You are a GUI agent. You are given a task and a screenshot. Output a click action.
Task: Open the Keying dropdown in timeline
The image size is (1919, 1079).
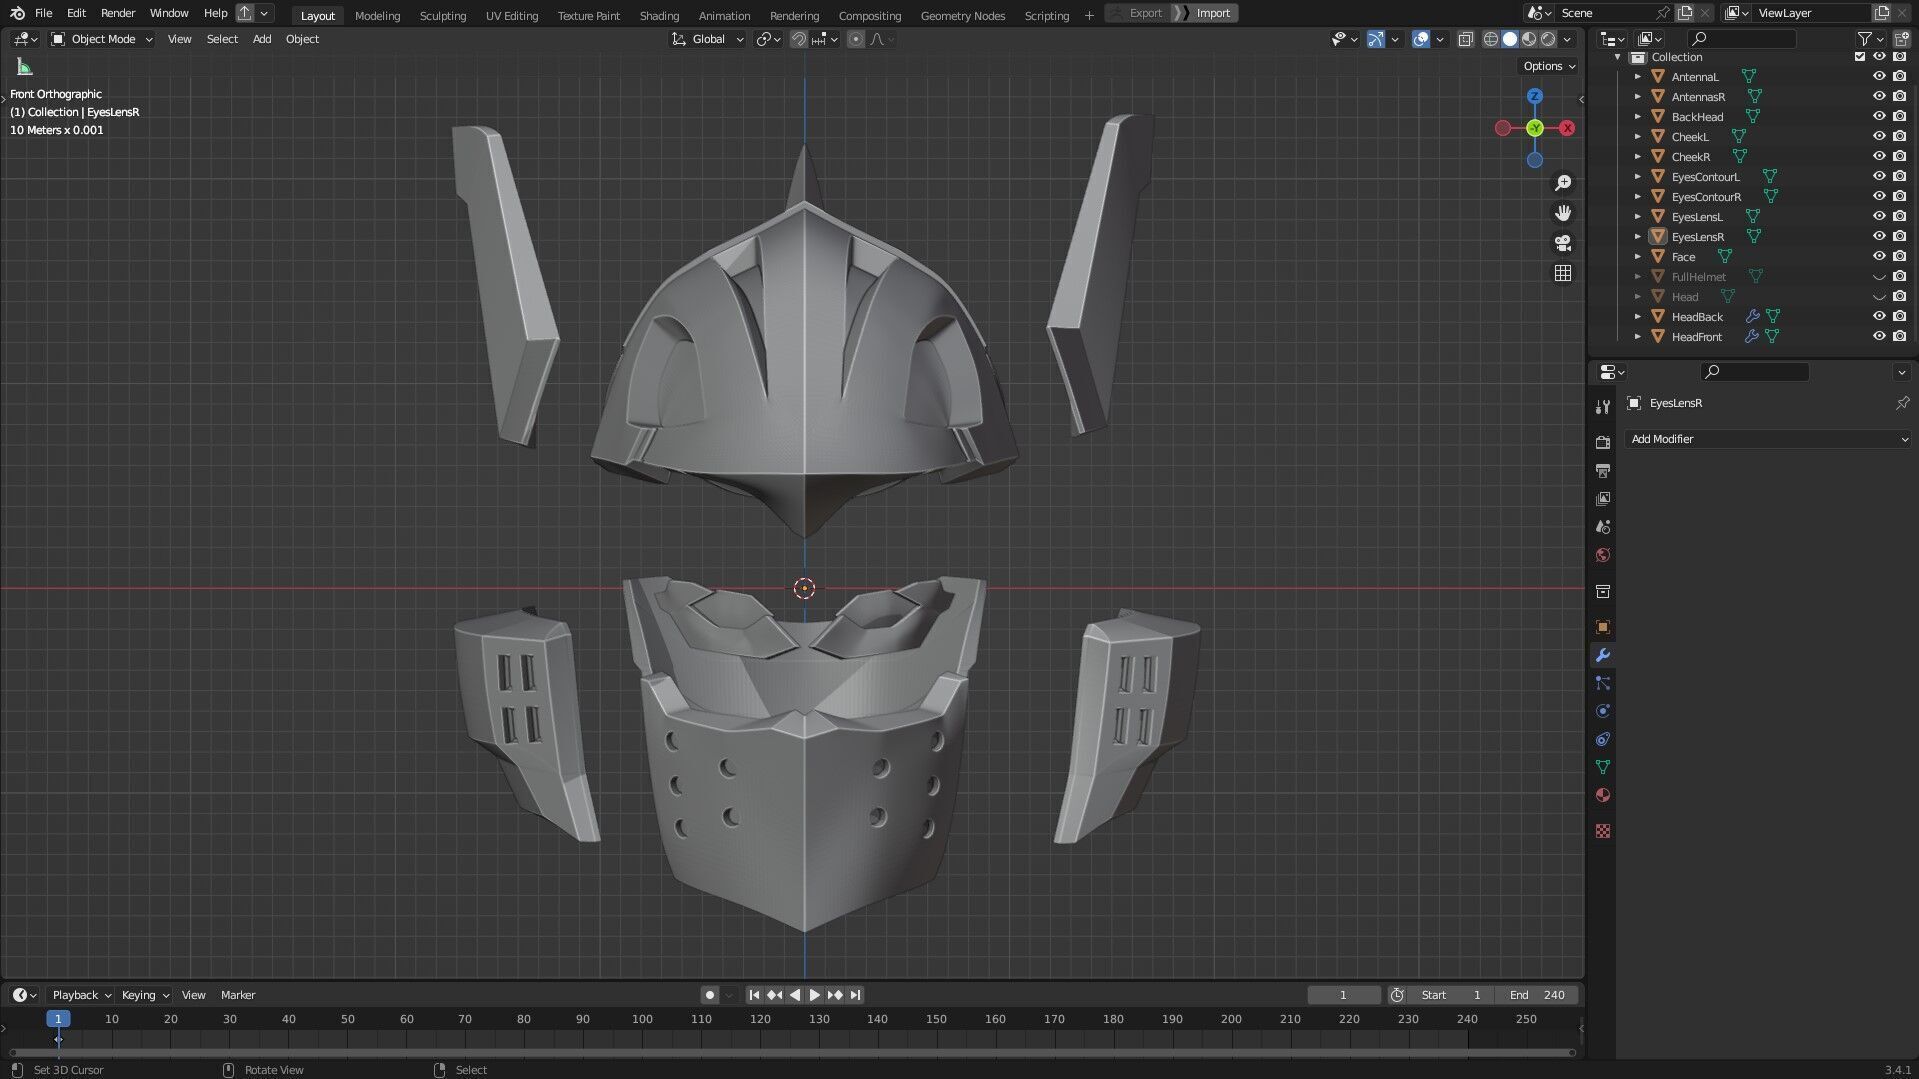(145, 995)
